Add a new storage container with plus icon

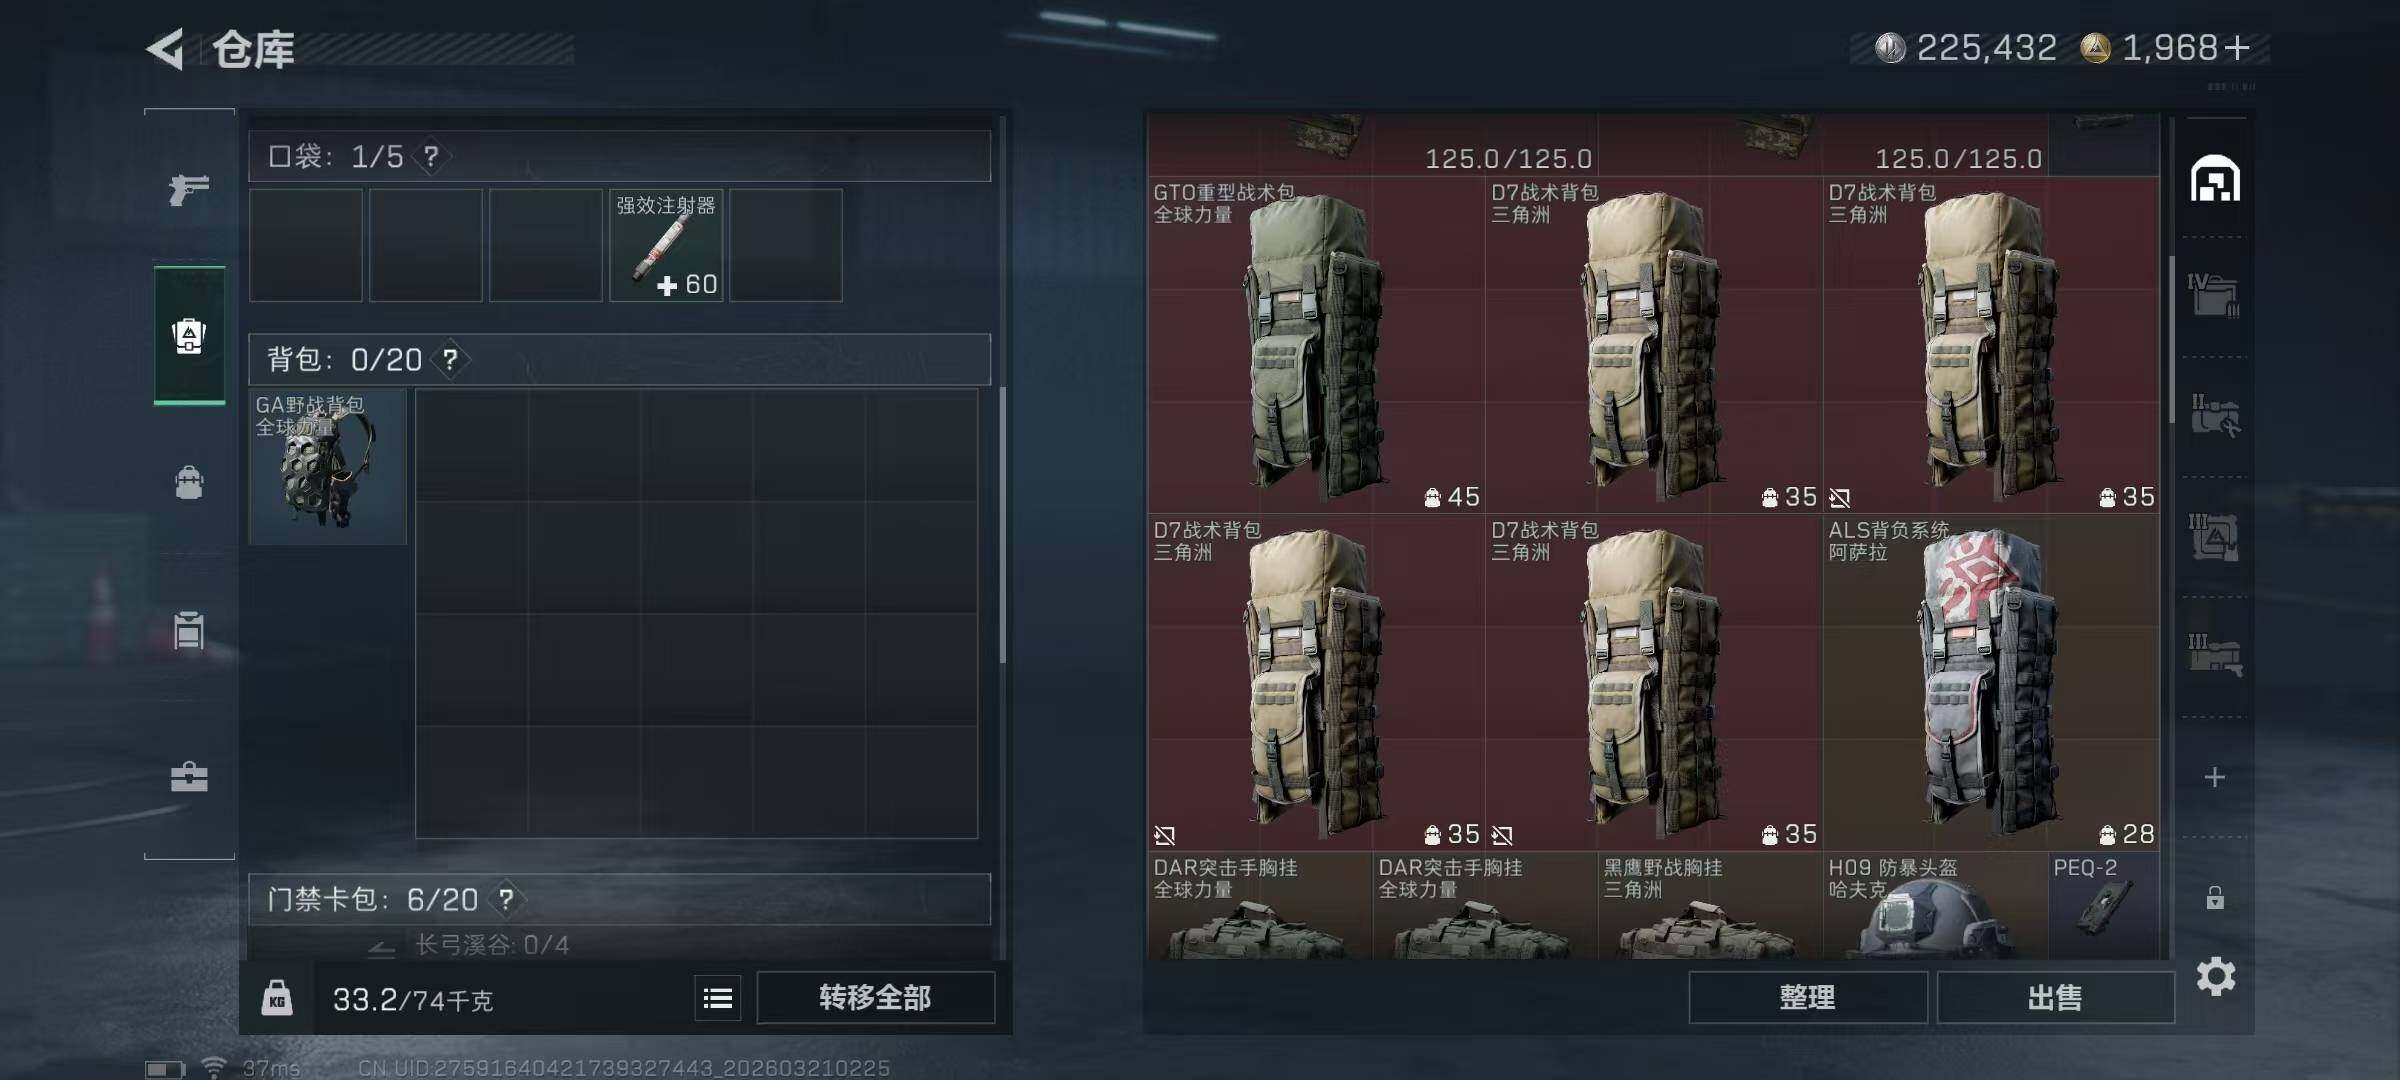click(x=2215, y=777)
